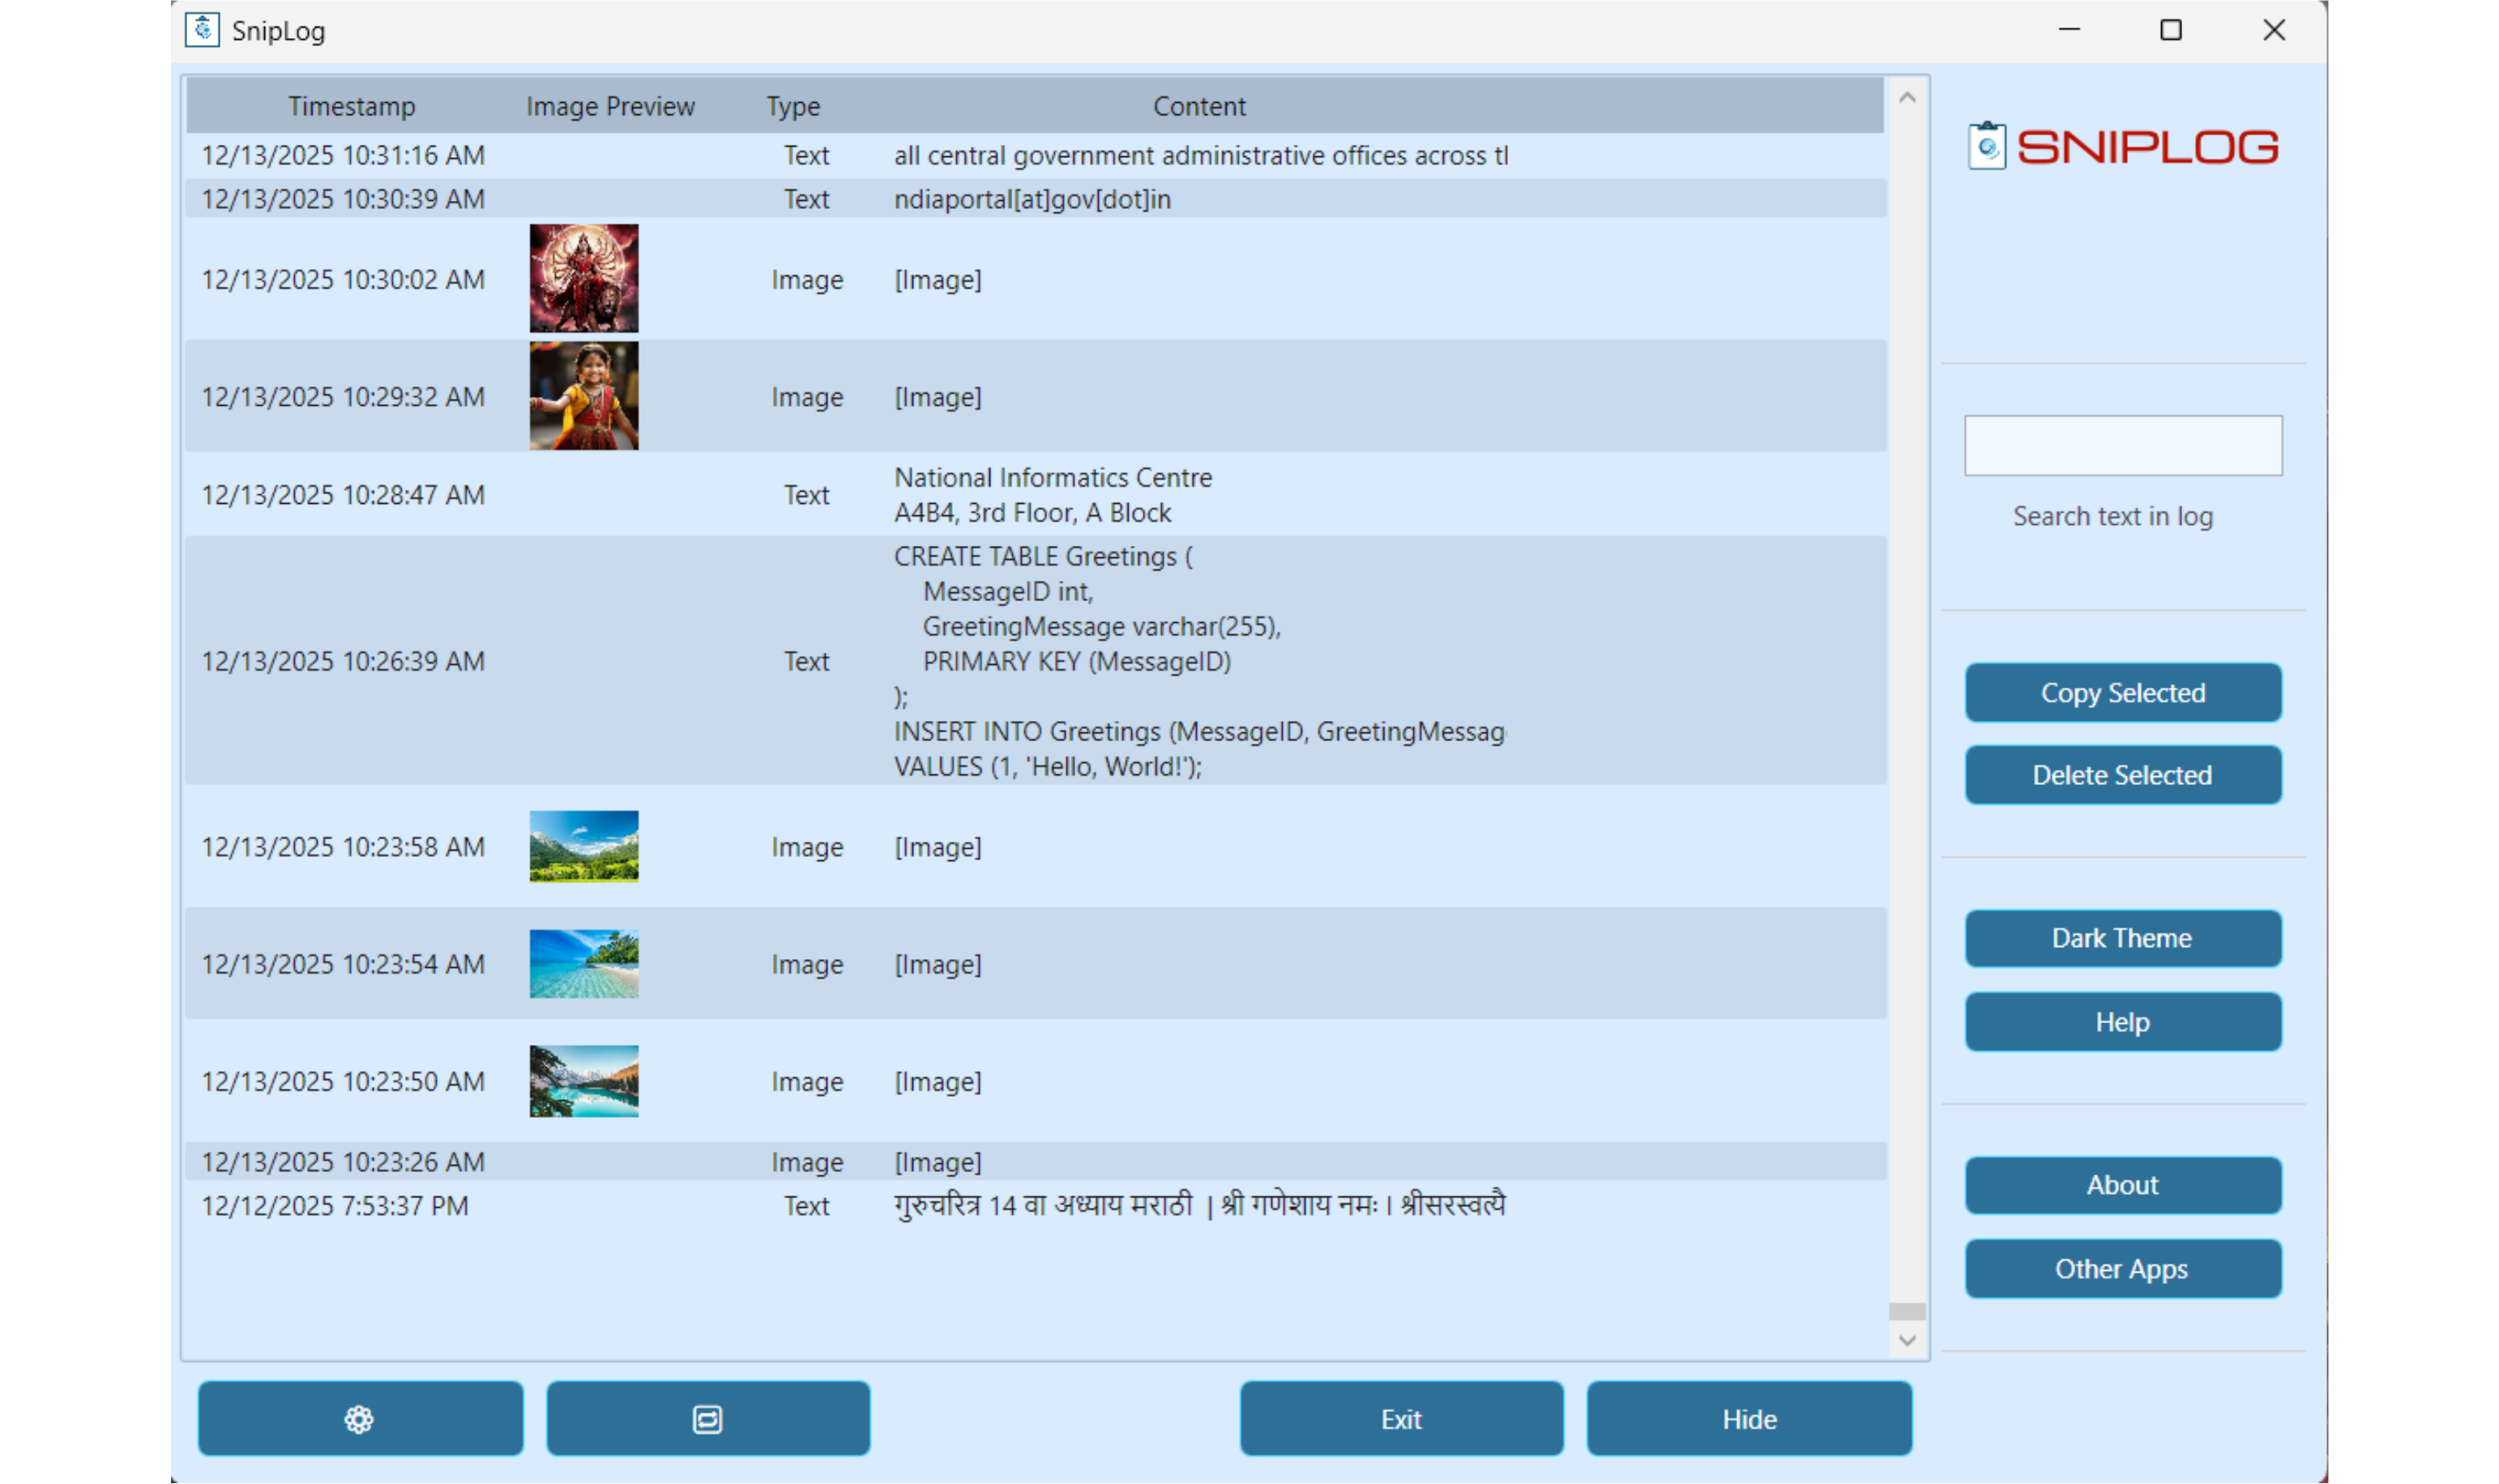Click the scrollbar down arrow
The image size is (2499, 1484).
(1907, 1340)
